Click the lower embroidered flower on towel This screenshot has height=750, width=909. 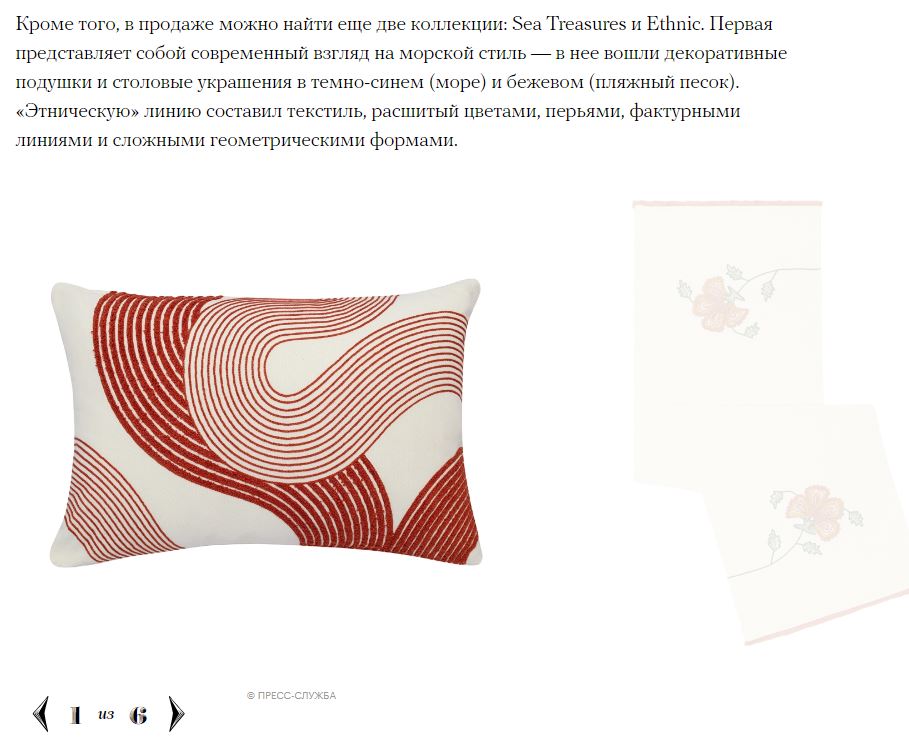coord(814,511)
